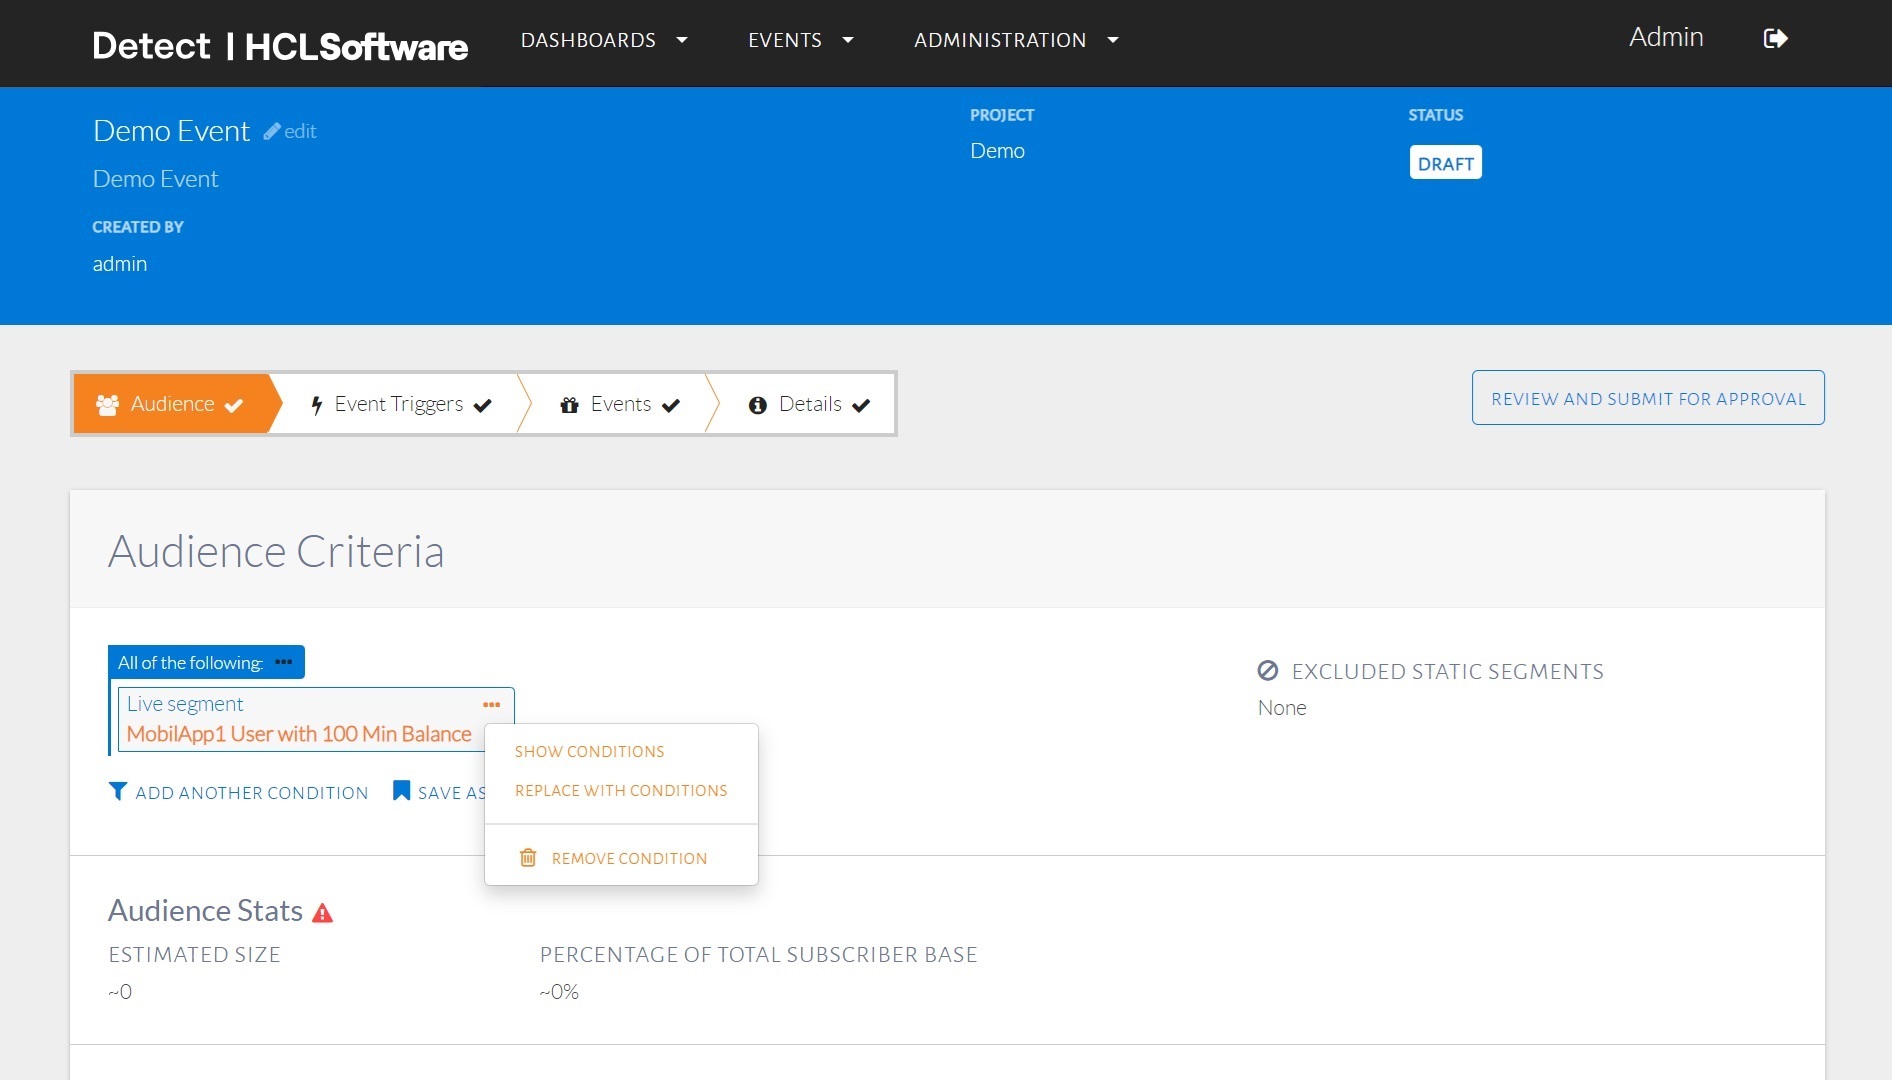Select Replace With Conditions menu option
The height and width of the screenshot is (1080, 1892).
coord(621,791)
